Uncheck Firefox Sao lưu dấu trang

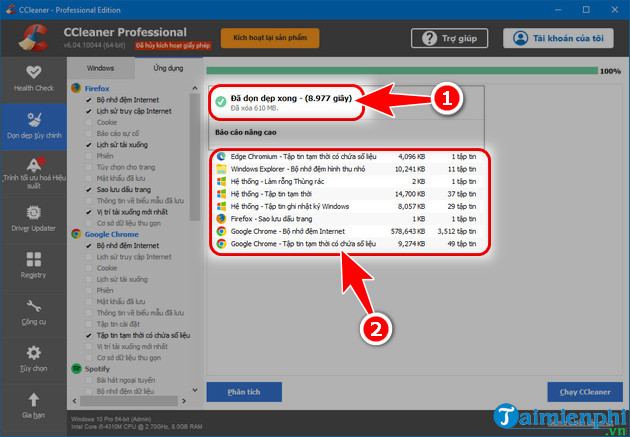(89, 189)
